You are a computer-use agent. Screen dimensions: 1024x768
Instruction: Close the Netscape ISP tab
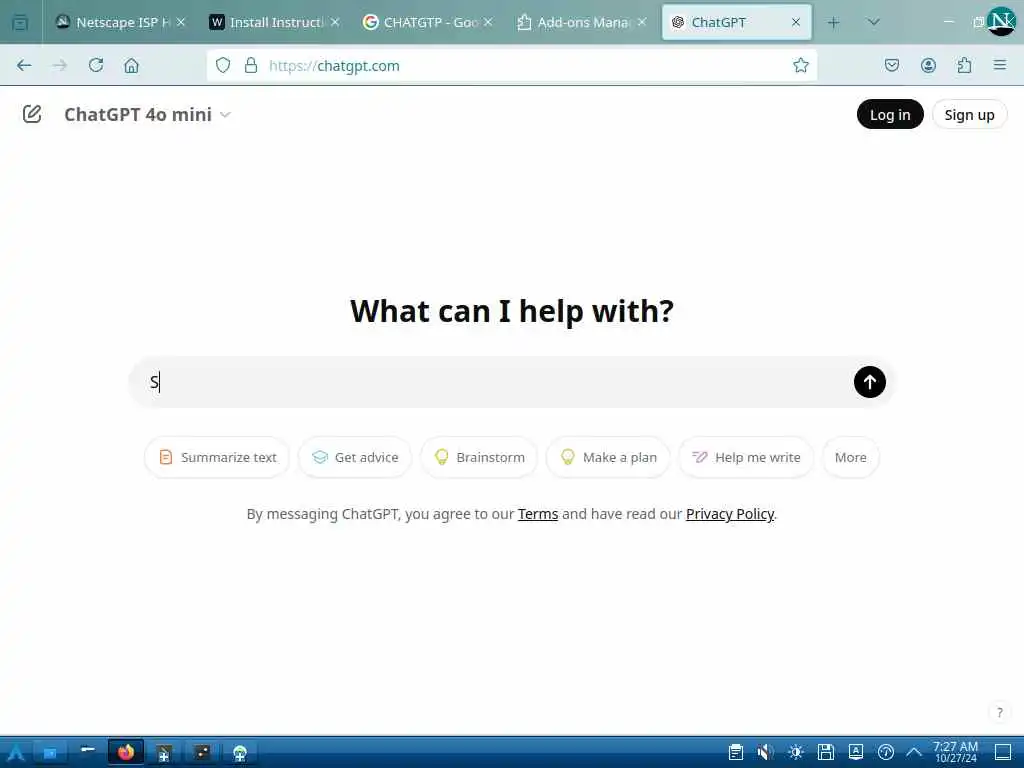click(x=181, y=22)
